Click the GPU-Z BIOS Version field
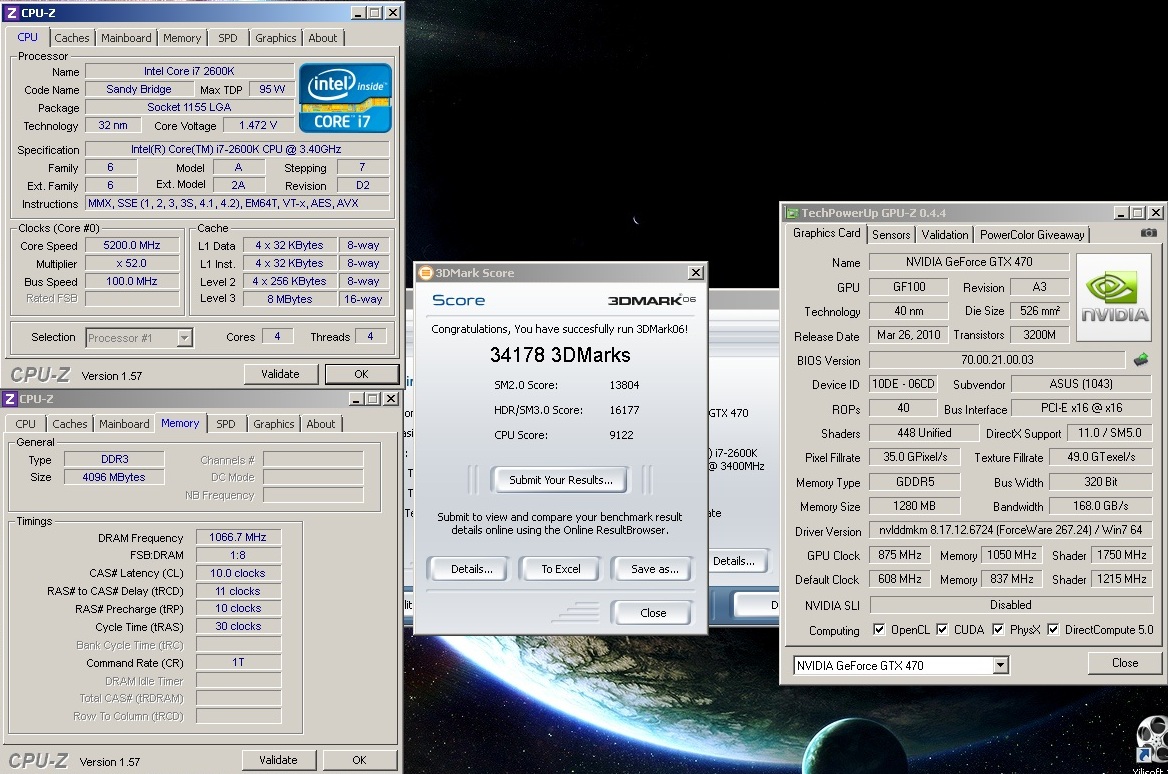Image resolution: width=1168 pixels, height=774 pixels. (x=997, y=360)
